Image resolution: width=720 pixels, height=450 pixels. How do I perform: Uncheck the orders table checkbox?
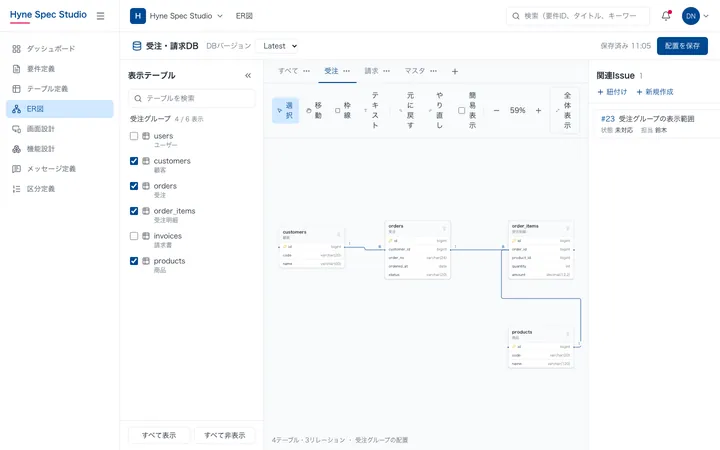134,186
